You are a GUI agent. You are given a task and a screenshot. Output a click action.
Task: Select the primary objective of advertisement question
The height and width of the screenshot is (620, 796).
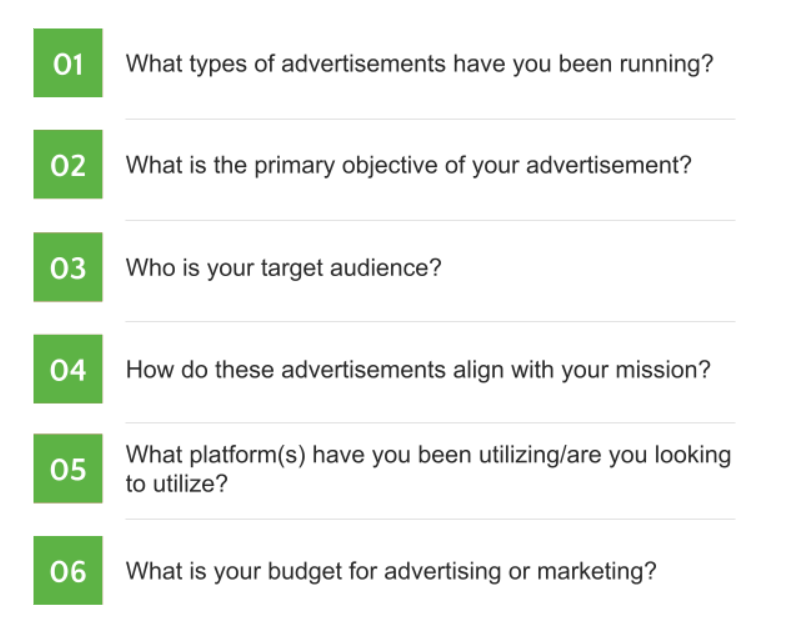click(x=409, y=166)
